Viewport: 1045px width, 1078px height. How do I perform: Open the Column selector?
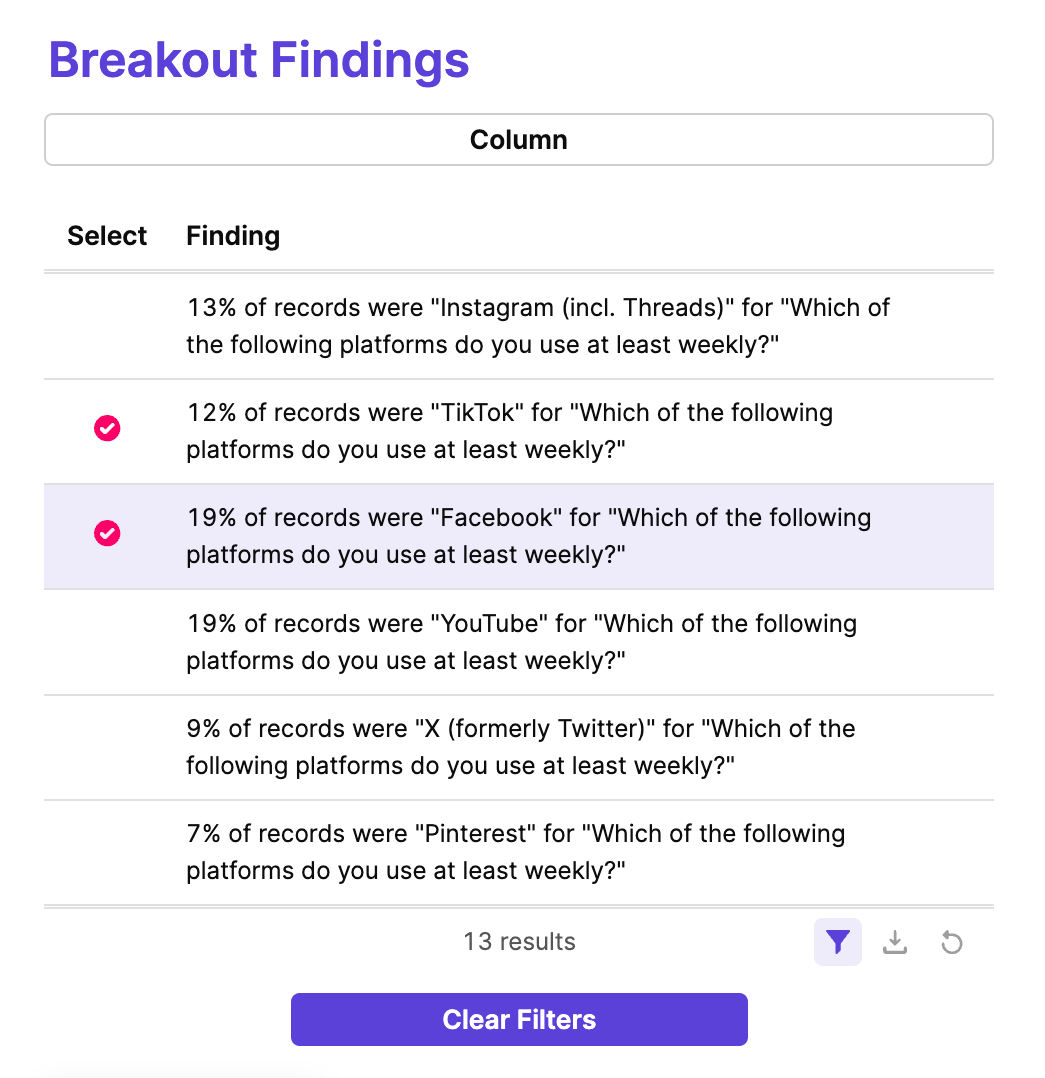coord(519,139)
